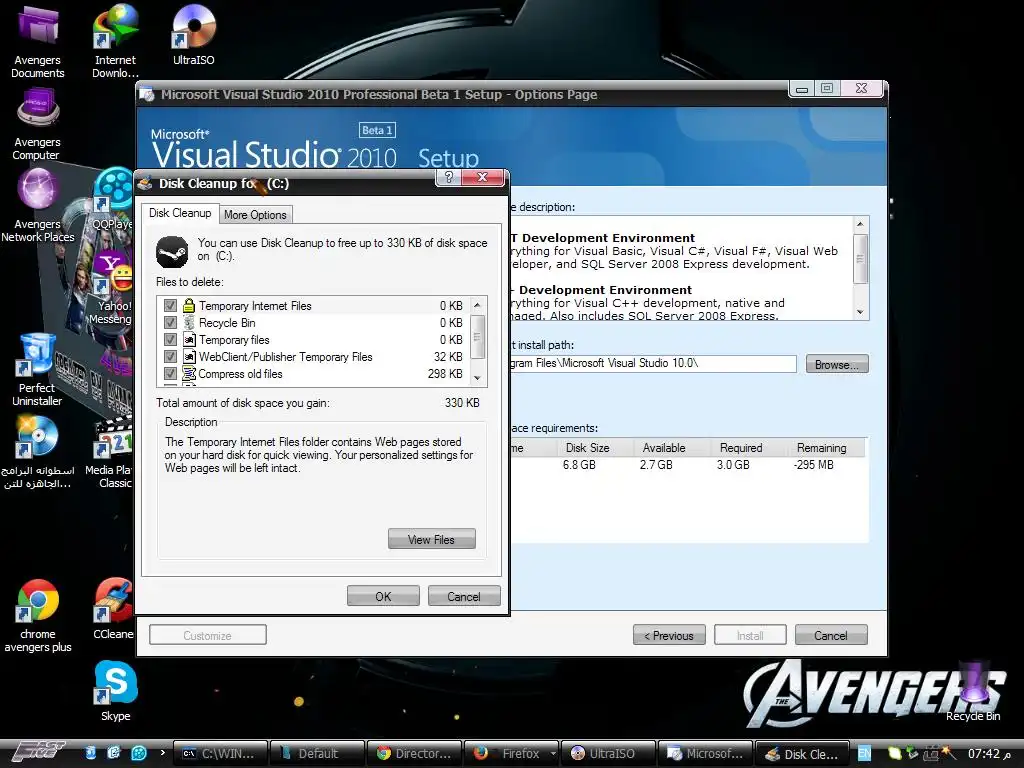This screenshot has height=768, width=1024.
Task: Toggle Compress old files checkbox
Action: [170, 374]
